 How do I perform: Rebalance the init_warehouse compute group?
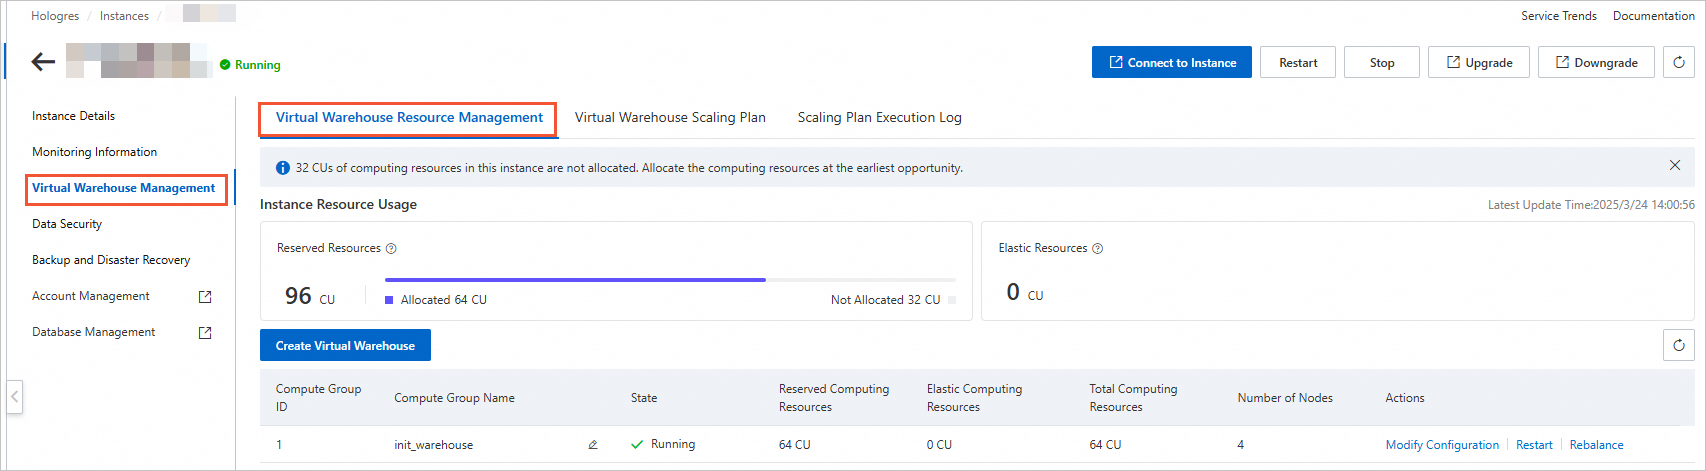point(1596,445)
